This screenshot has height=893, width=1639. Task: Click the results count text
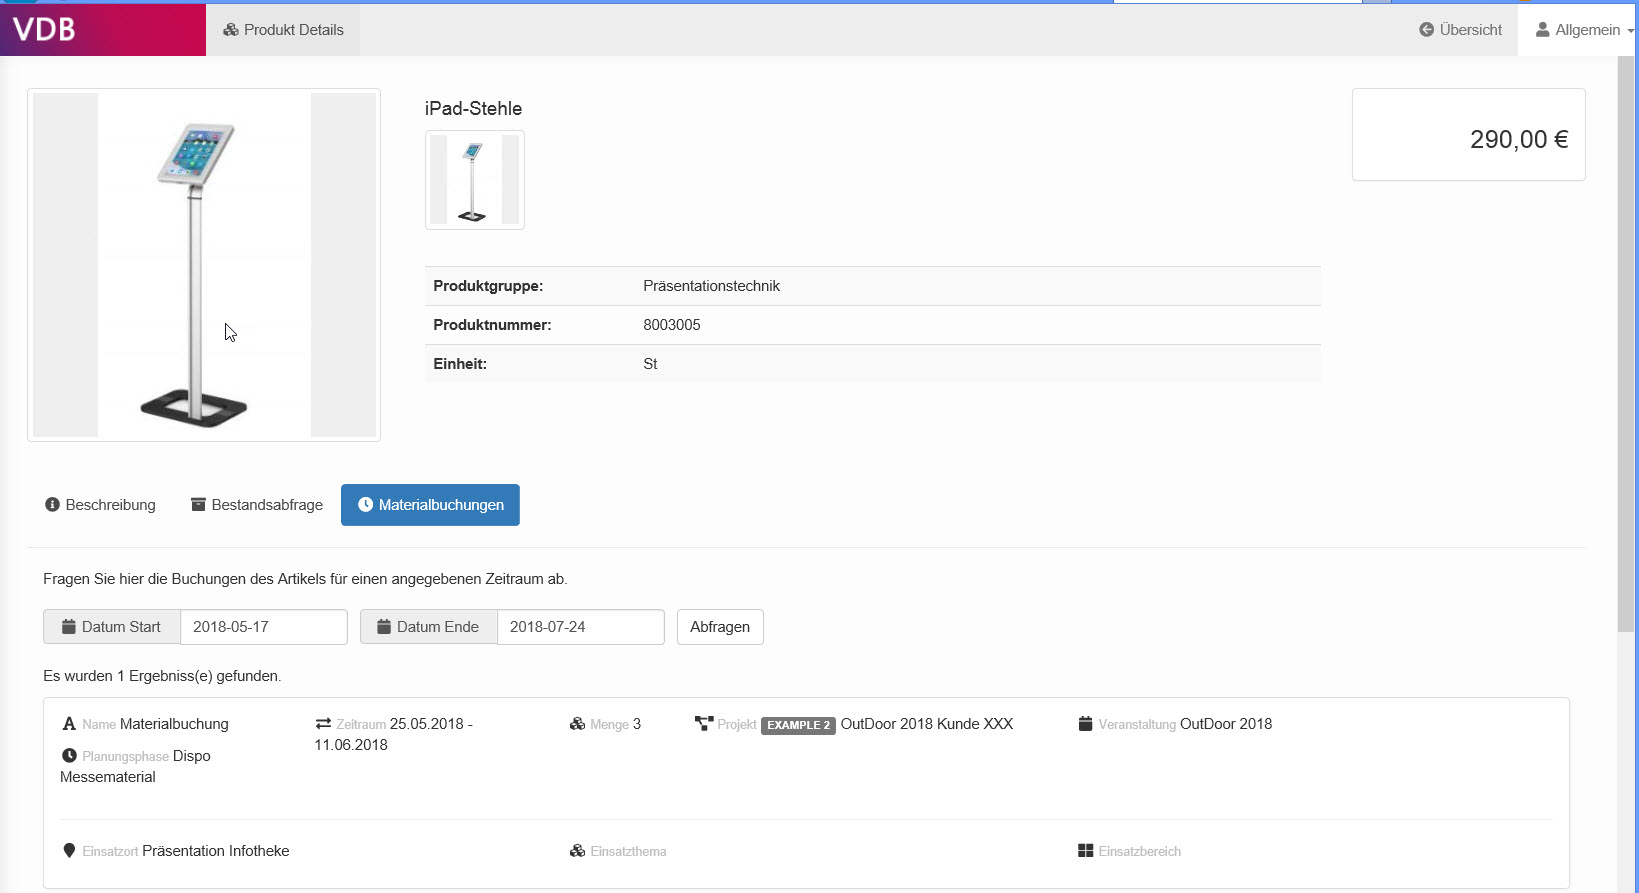pyautogui.click(x=162, y=676)
